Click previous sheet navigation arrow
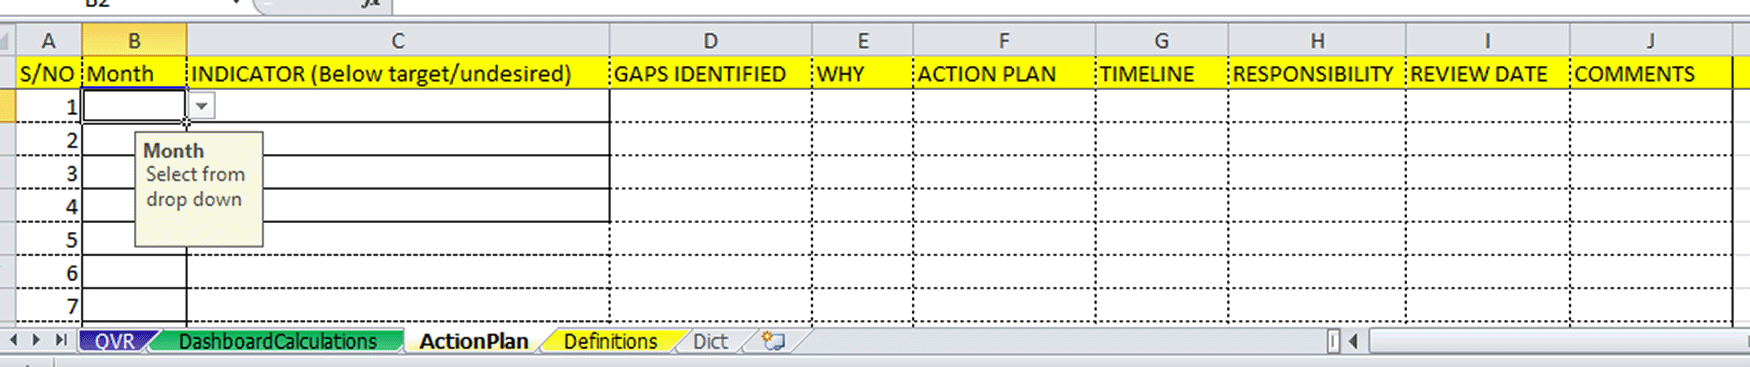Image resolution: width=1750 pixels, height=367 pixels. pyautogui.click(x=14, y=340)
